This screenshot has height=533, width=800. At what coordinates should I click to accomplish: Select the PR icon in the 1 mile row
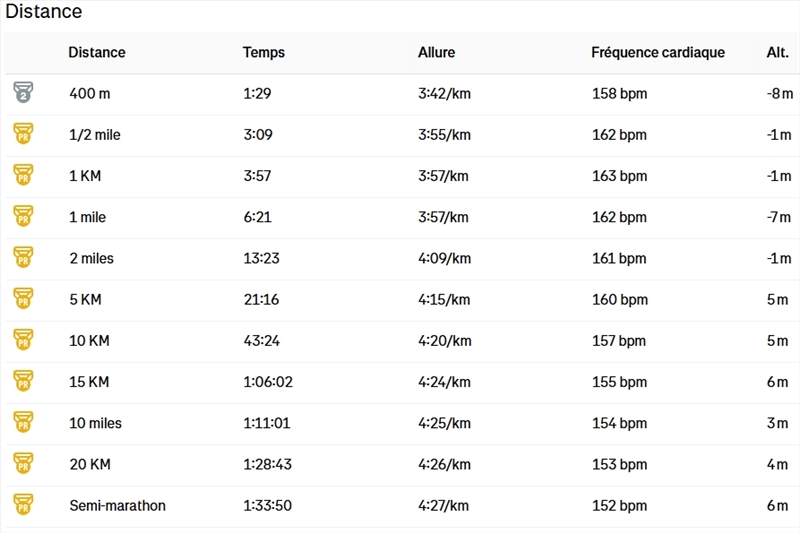(x=23, y=216)
